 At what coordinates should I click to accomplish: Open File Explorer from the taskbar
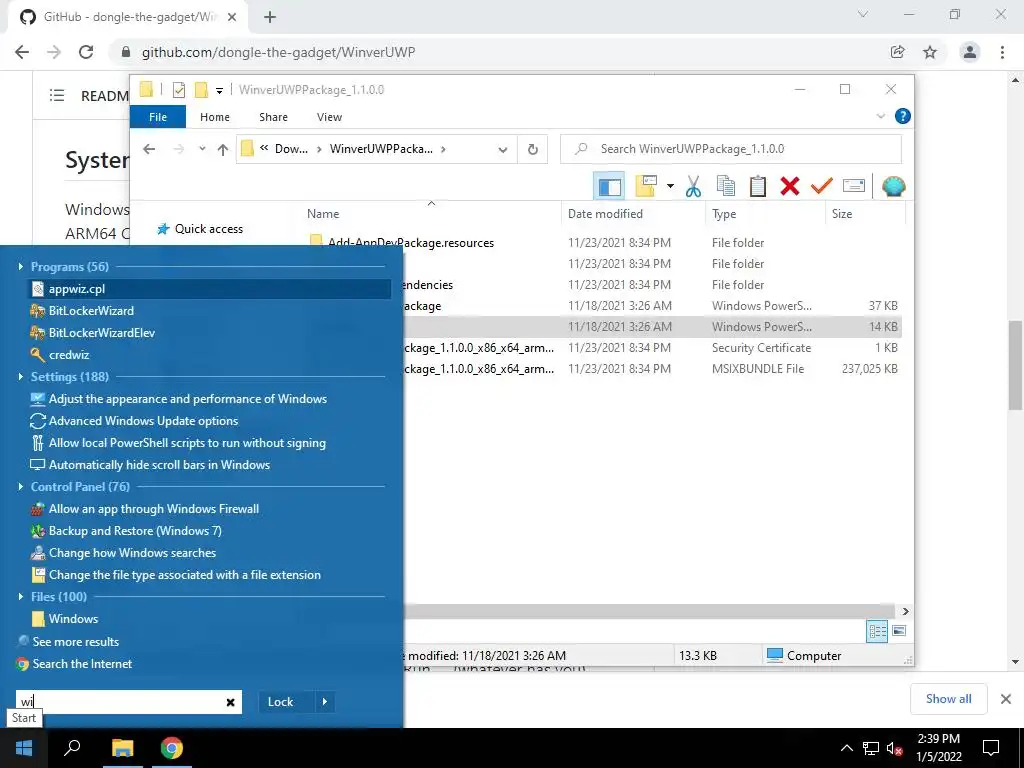point(122,748)
